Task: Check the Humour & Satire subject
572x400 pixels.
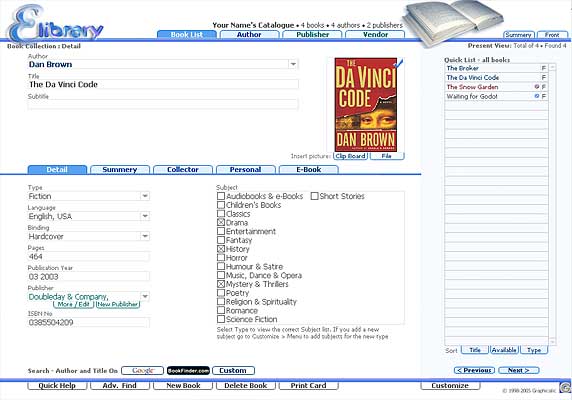Action: point(221,266)
